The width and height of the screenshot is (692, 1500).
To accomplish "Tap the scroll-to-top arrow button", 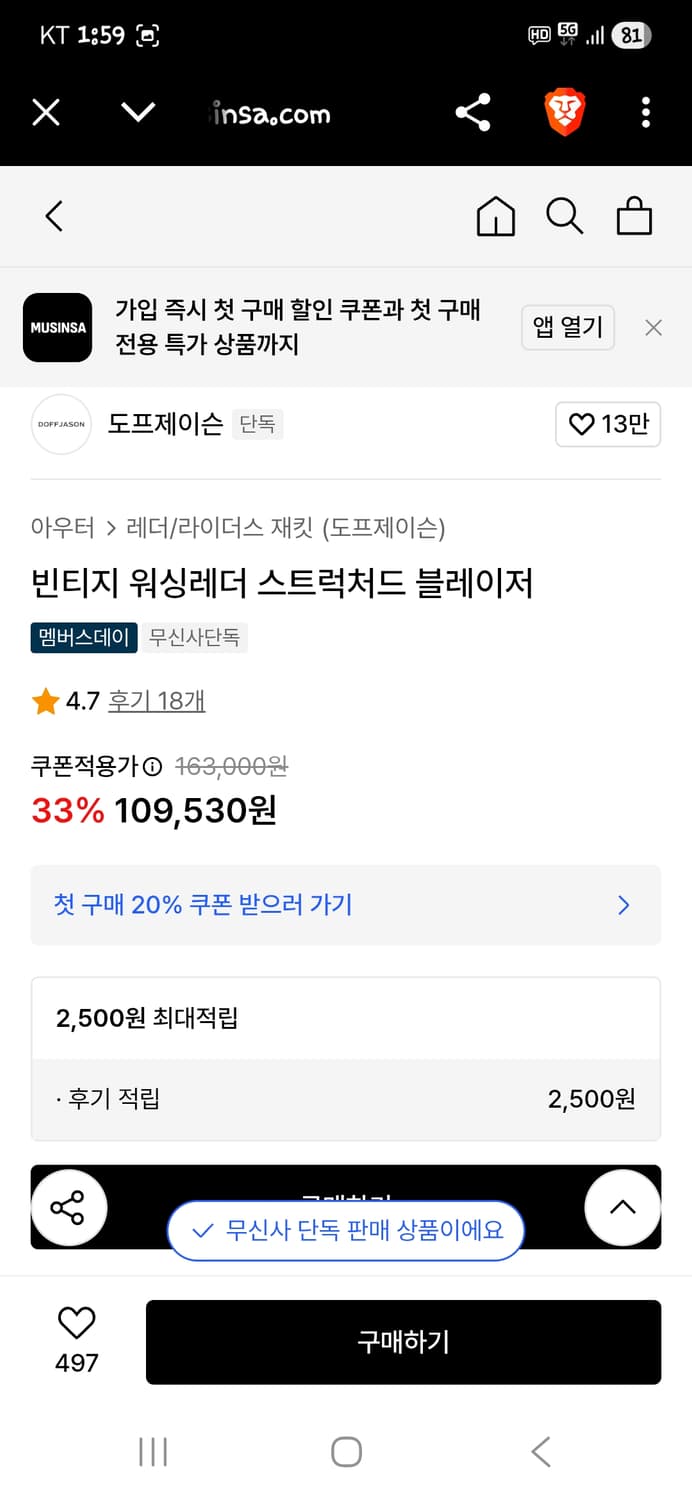I will click(622, 1207).
